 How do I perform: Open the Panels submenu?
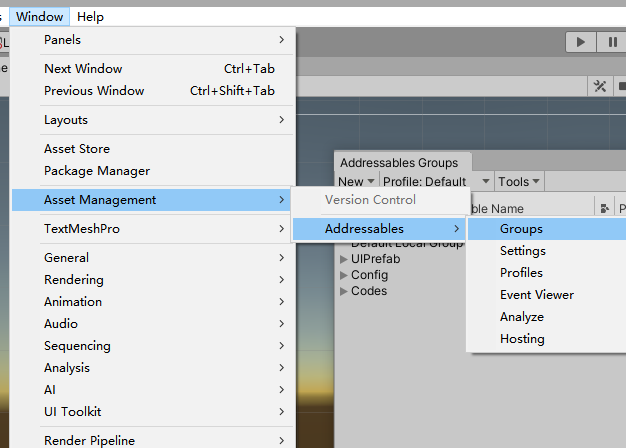153,40
